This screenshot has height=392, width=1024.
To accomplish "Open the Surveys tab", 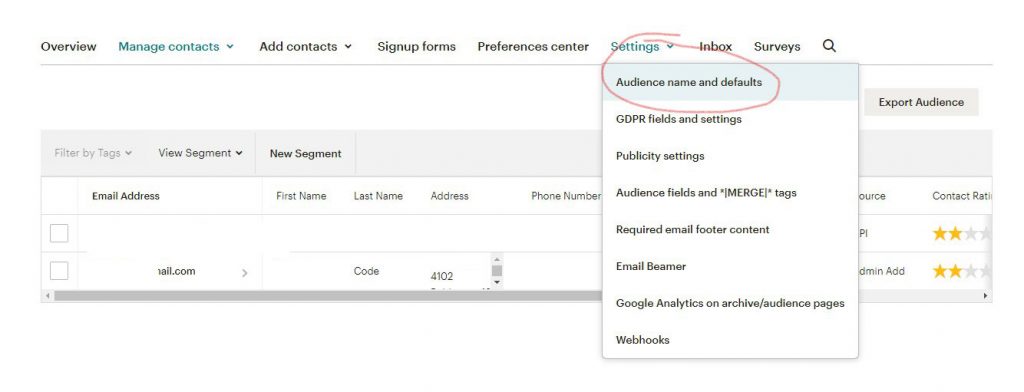I will (776, 46).
